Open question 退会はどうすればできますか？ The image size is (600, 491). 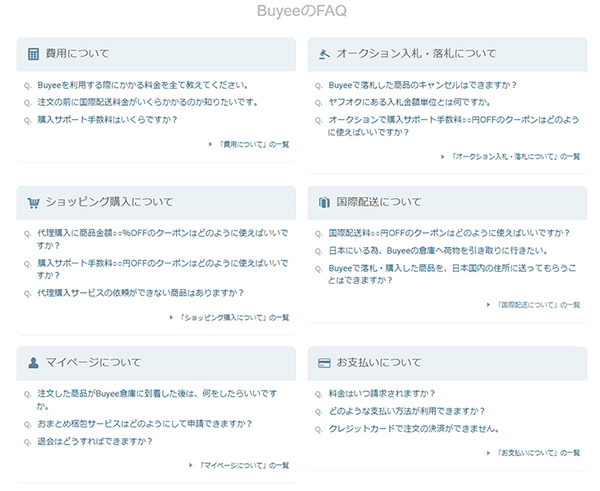(x=95, y=442)
